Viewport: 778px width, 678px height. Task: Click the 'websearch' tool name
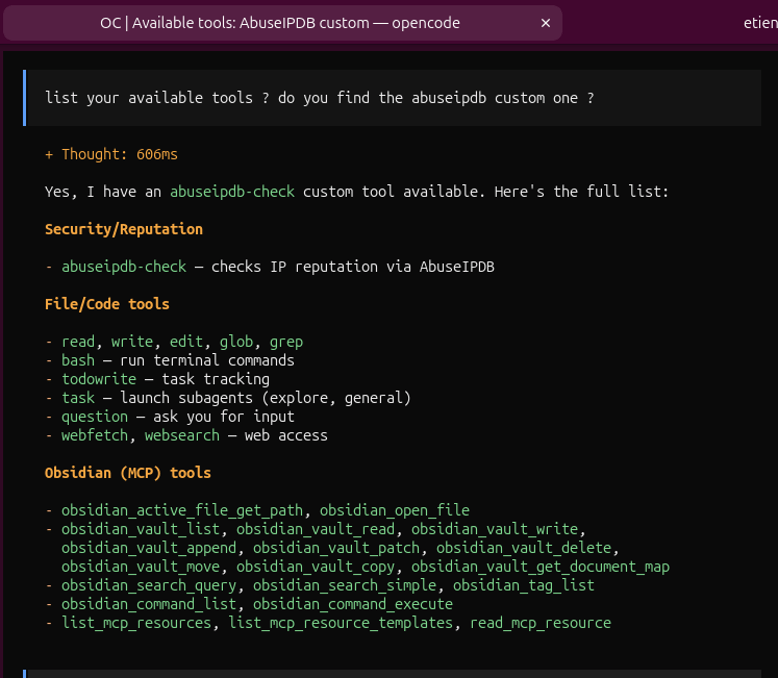[x=182, y=436]
